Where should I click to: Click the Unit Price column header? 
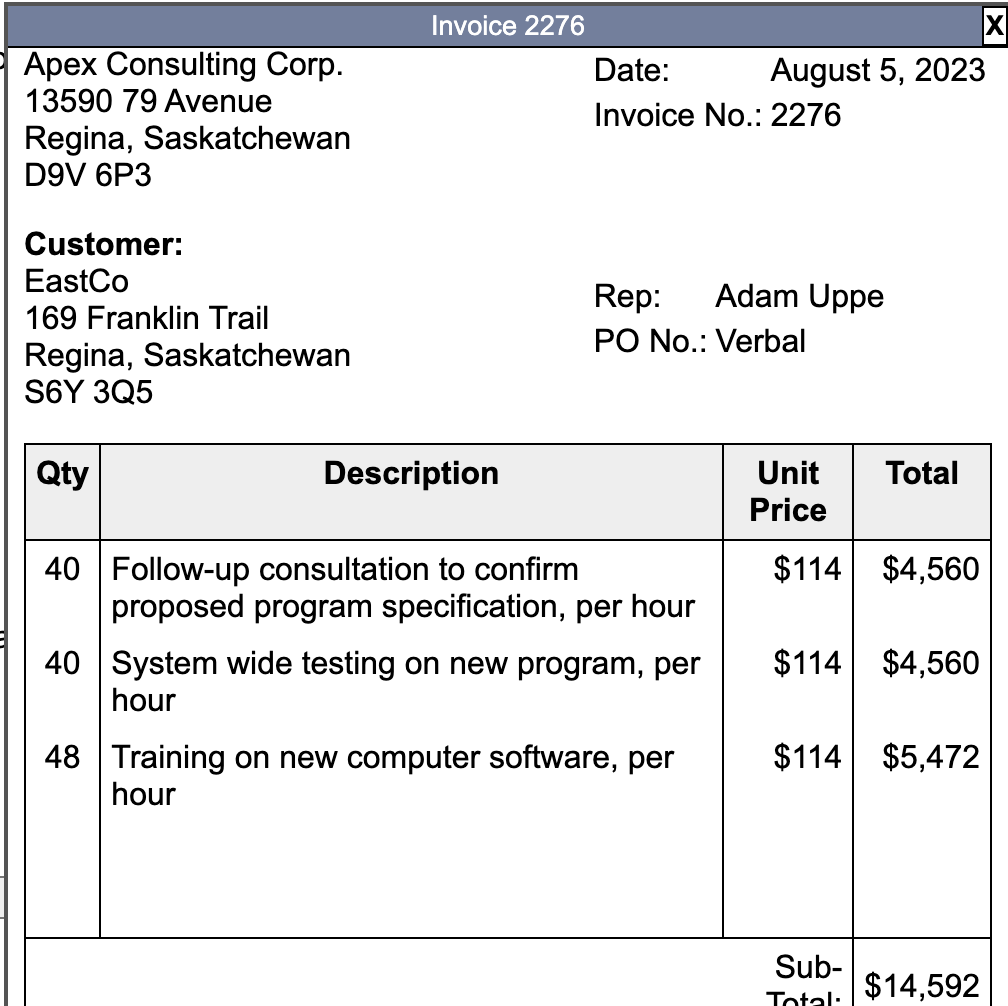point(786,491)
